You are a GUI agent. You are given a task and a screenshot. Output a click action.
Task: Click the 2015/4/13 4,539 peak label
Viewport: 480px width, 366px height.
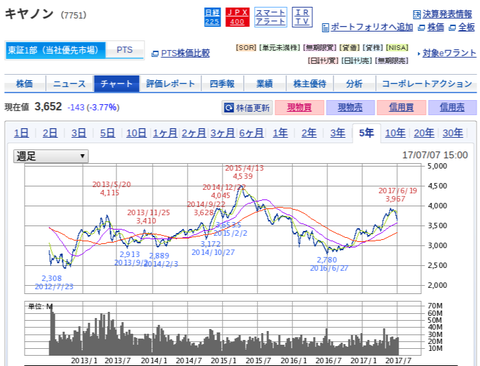[x=244, y=172]
